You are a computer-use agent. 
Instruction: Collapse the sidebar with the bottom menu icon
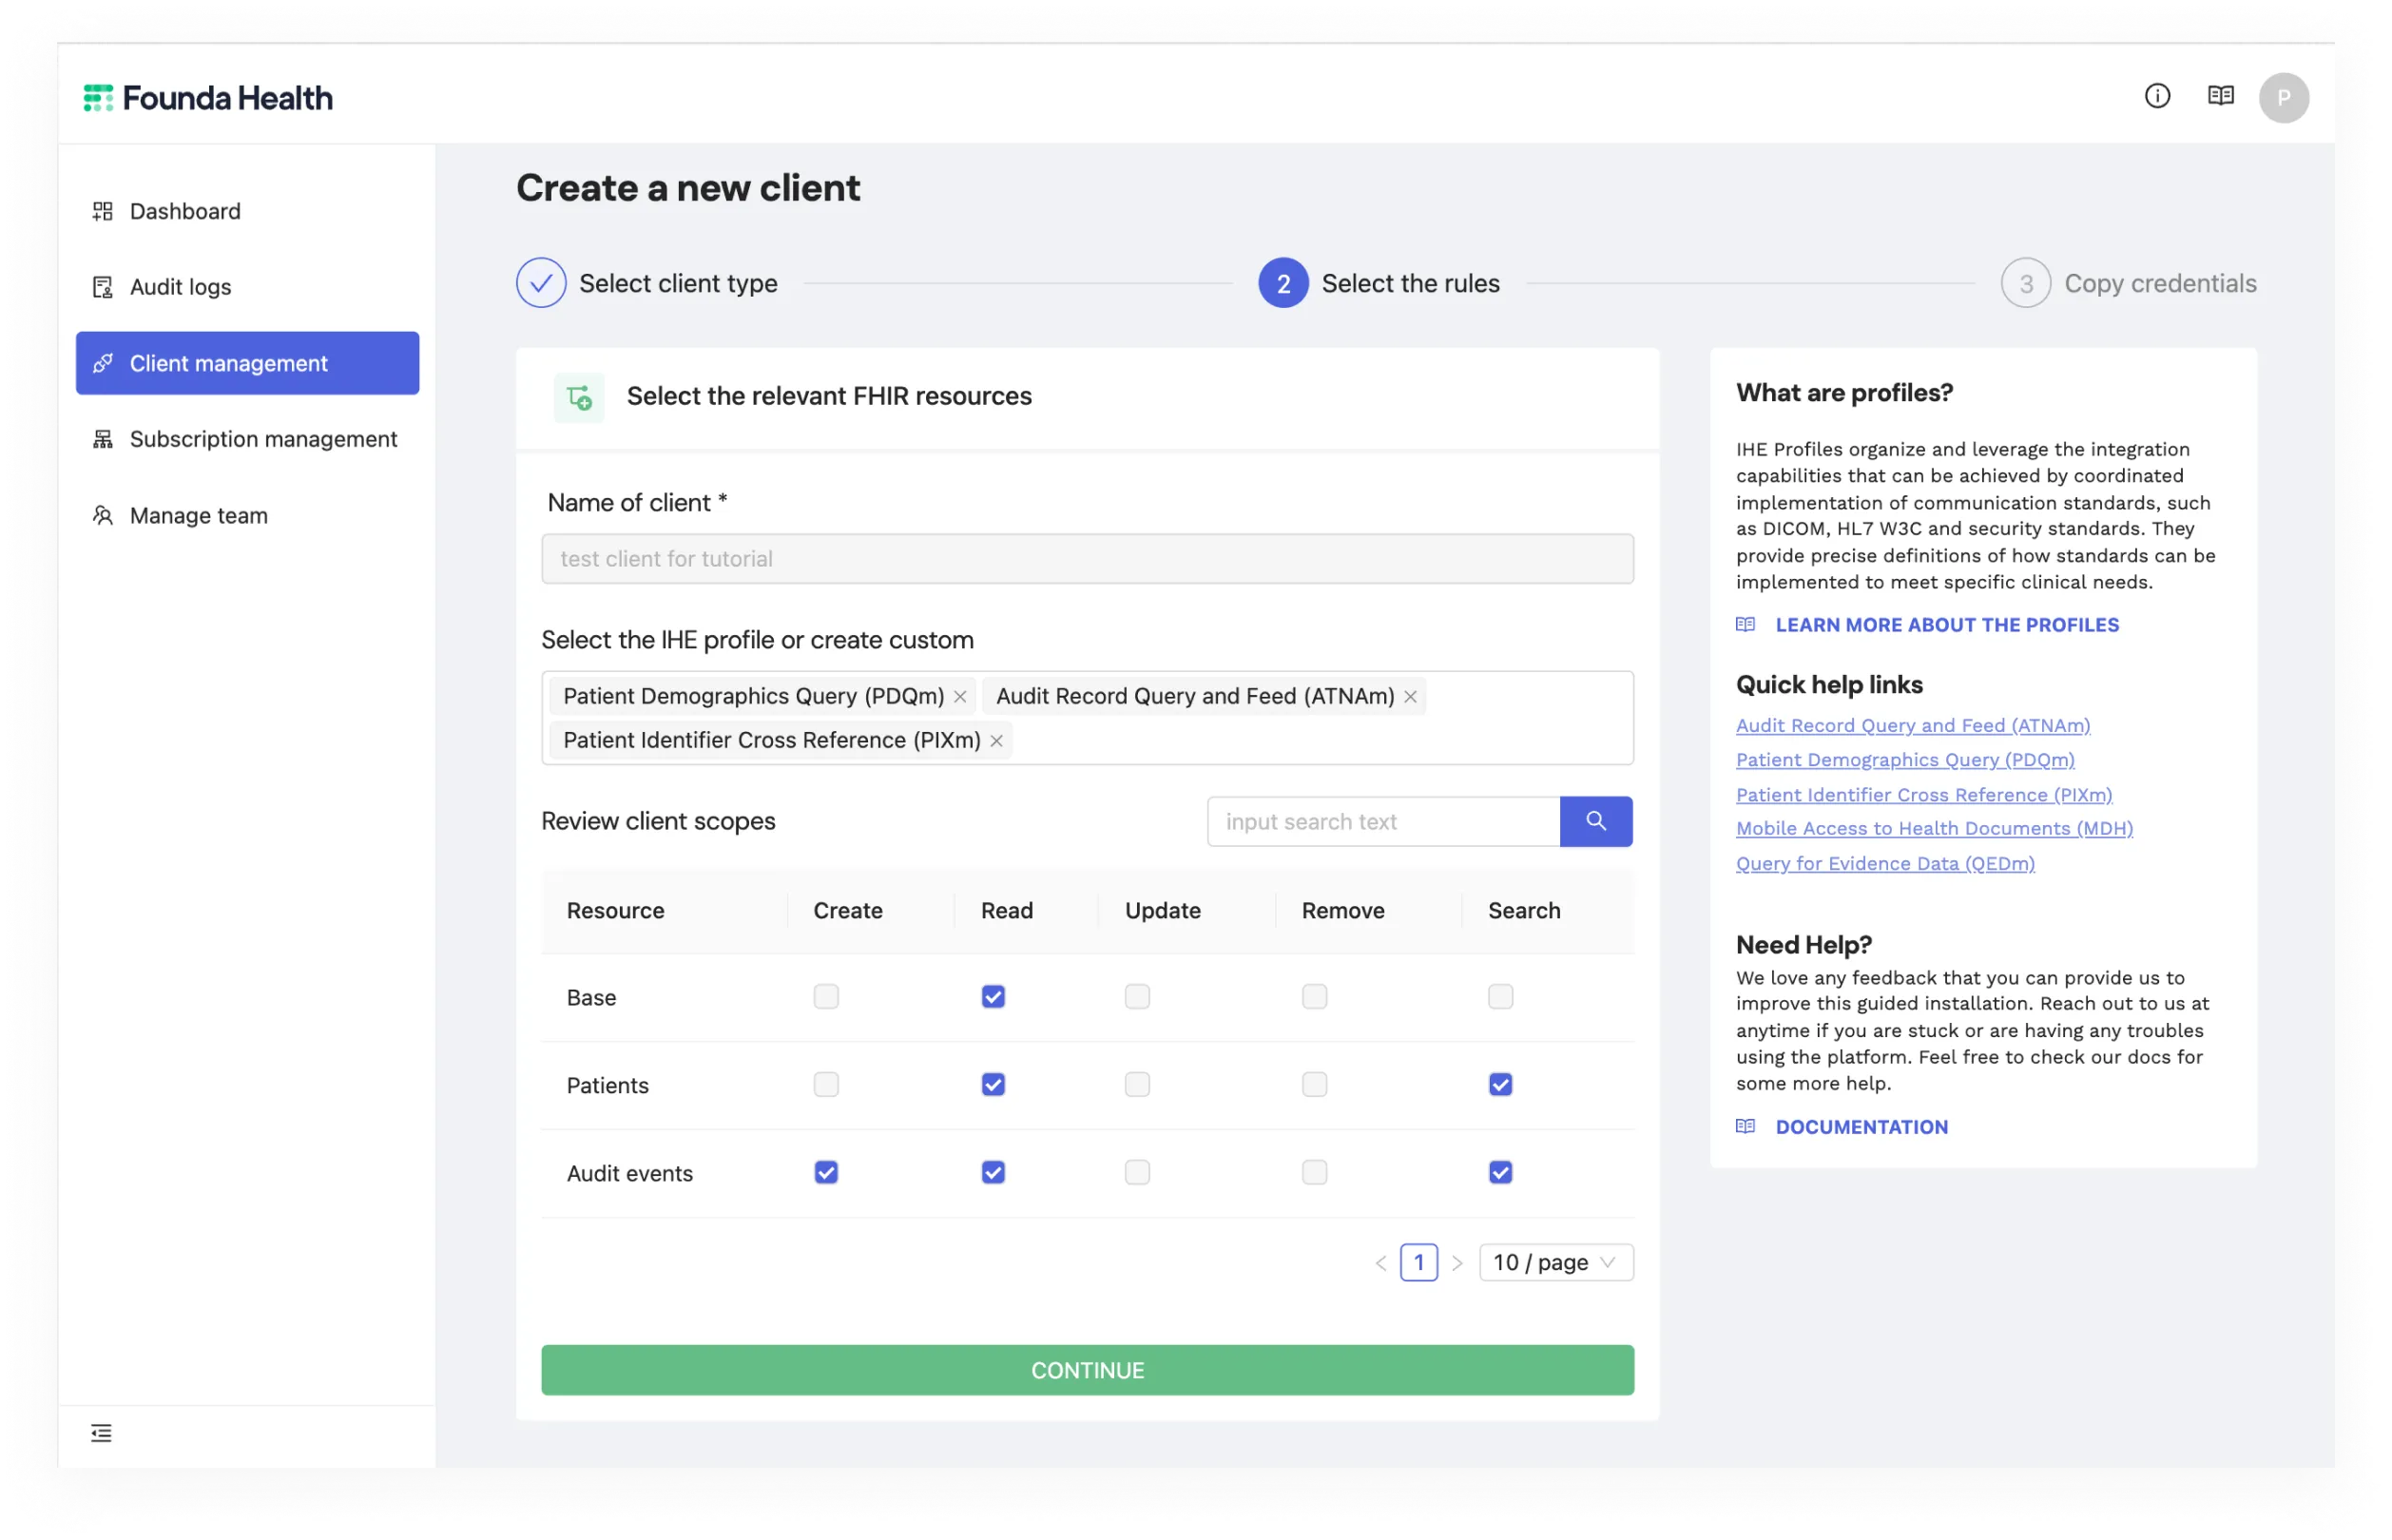[x=101, y=1432]
